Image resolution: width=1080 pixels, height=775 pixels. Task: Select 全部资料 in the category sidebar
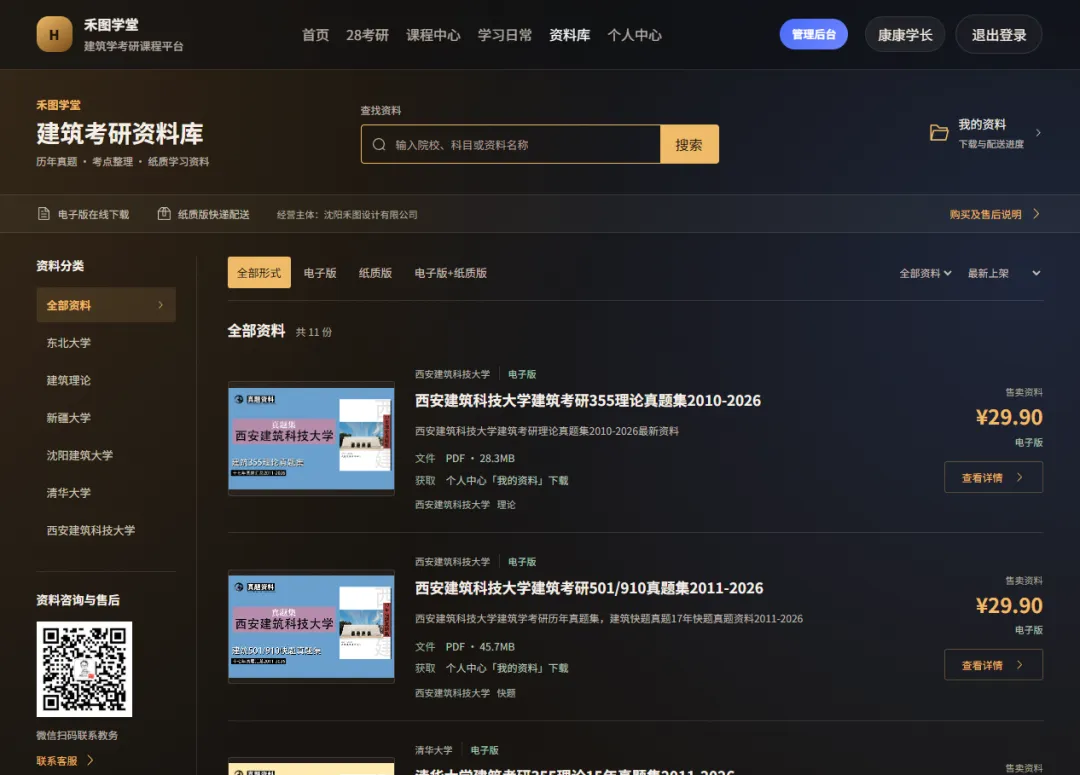click(106, 305)
